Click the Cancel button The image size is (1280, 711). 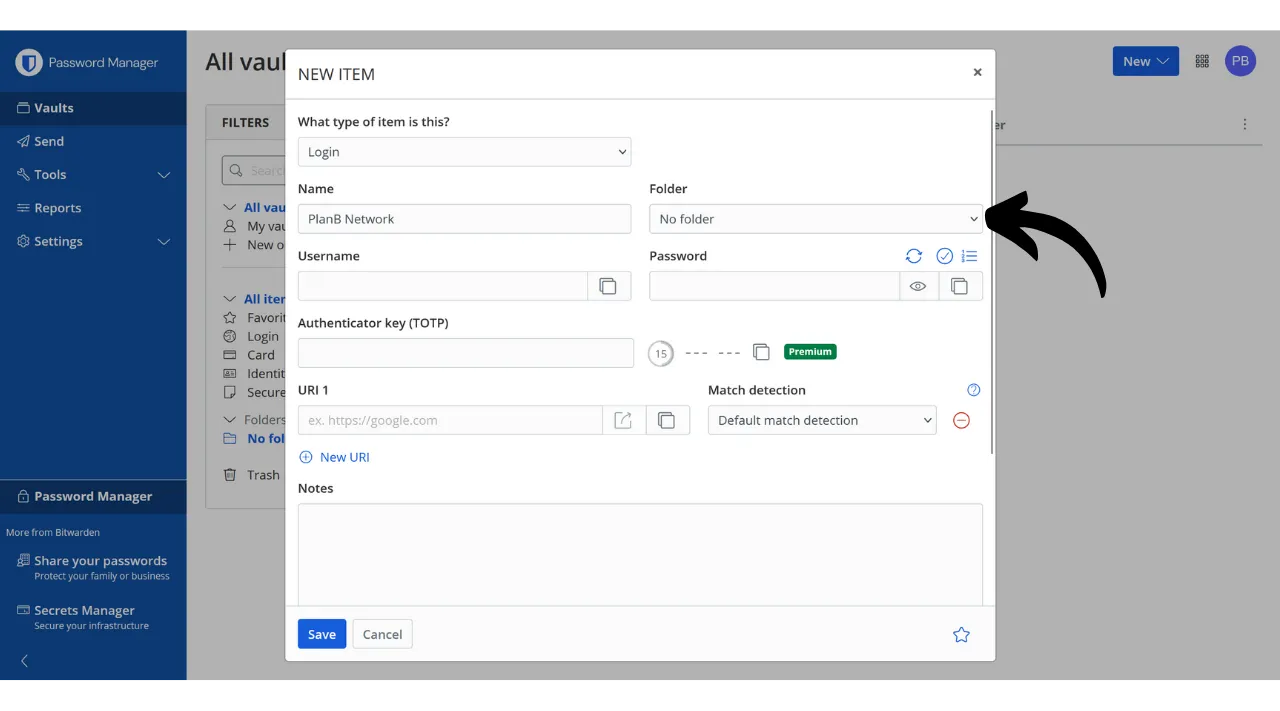[382, 634]
